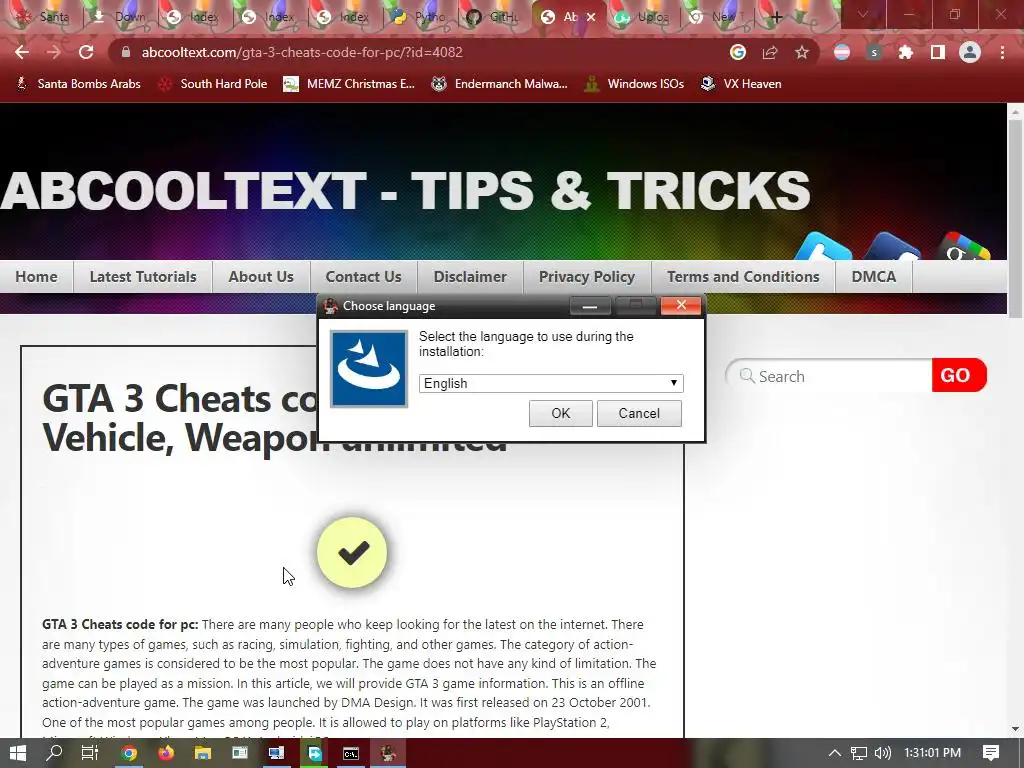The image size is (1024, 768).
Task: Open the striped flag extension icon
Action: coord(842,52)
